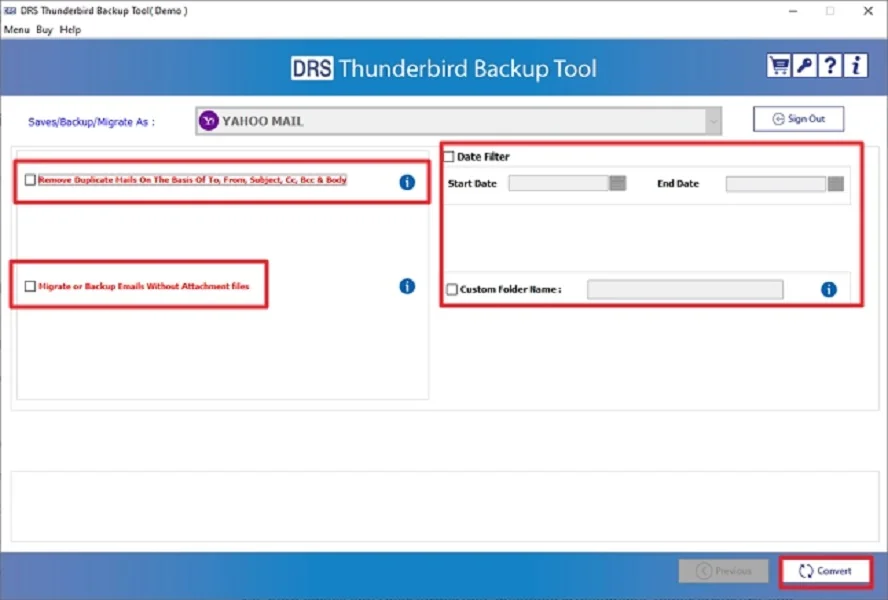Click the Sign Out button
The height and width of the screenshot is (600, 888).
[797, 118]
